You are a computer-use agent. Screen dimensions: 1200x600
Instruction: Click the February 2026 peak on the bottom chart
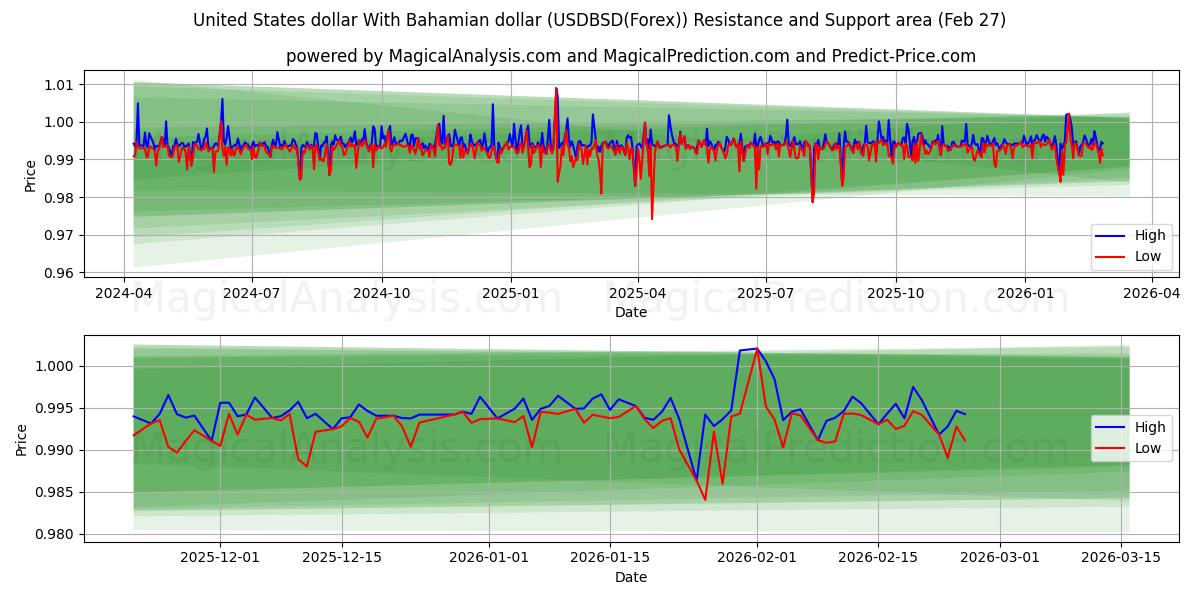pyautogui.click(x=756, y=349)
